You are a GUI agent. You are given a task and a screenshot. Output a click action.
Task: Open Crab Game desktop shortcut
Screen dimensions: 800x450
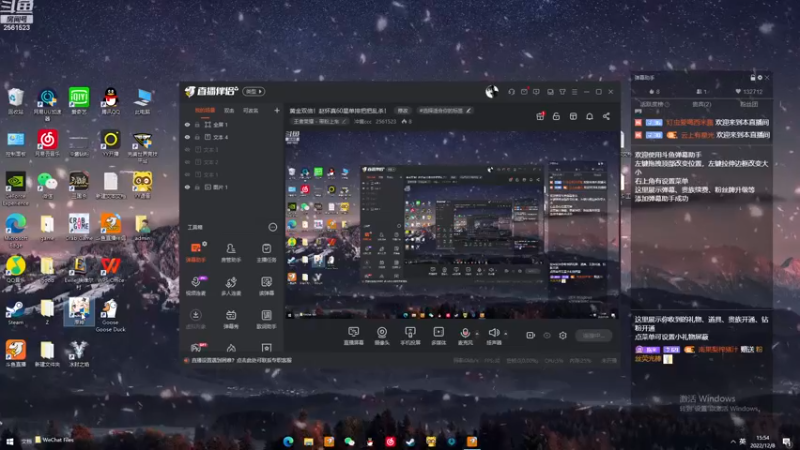pyautogui.click(x=79, y=227)
